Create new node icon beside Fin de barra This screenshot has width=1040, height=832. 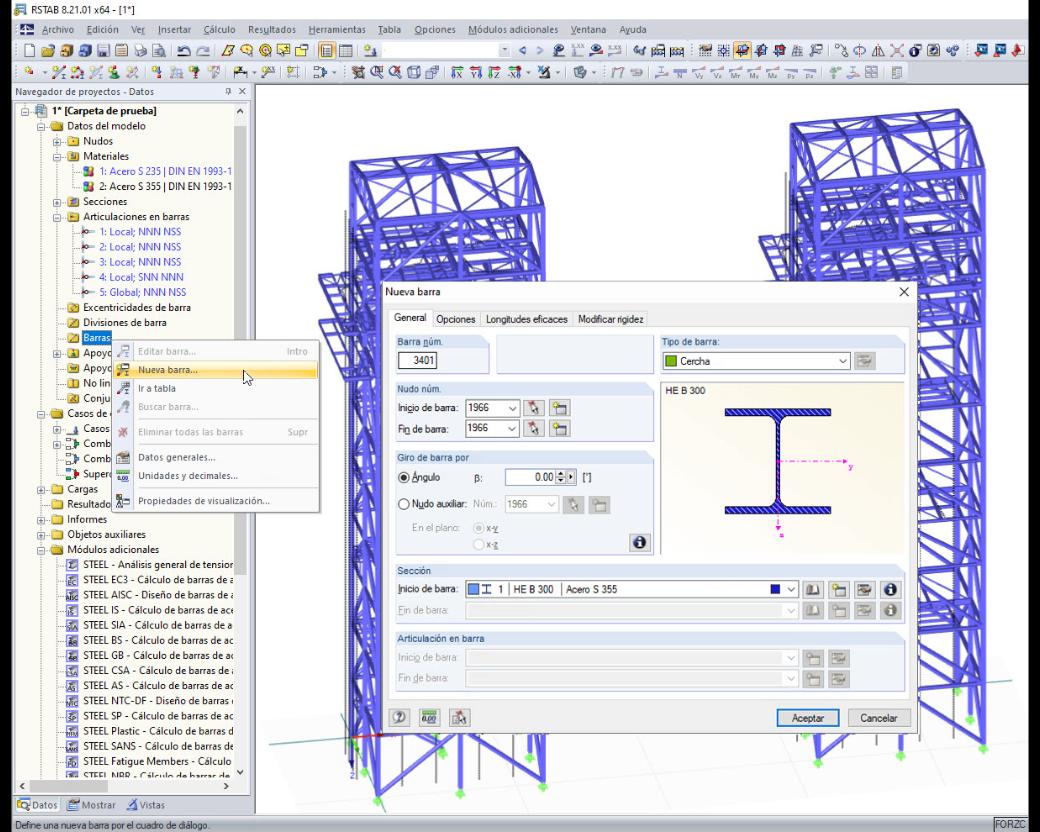[x=560, y=429]
